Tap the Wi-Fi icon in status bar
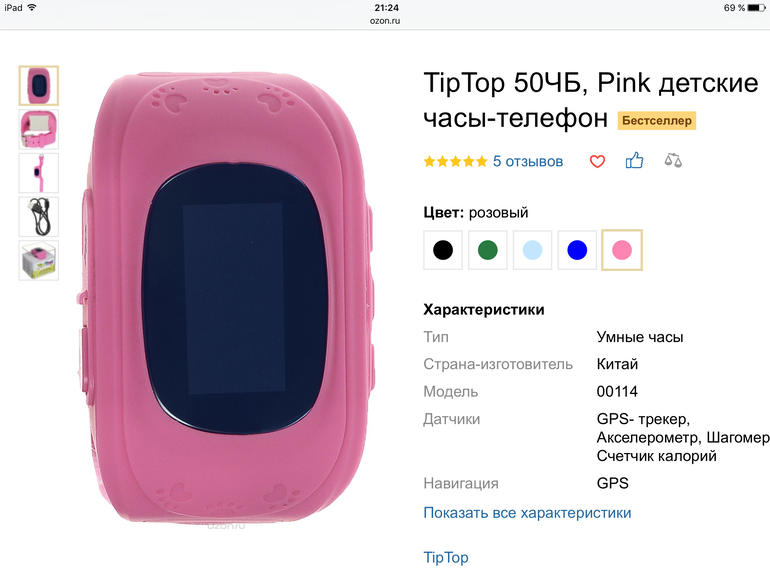770x578 pixels. pos(32,7)
